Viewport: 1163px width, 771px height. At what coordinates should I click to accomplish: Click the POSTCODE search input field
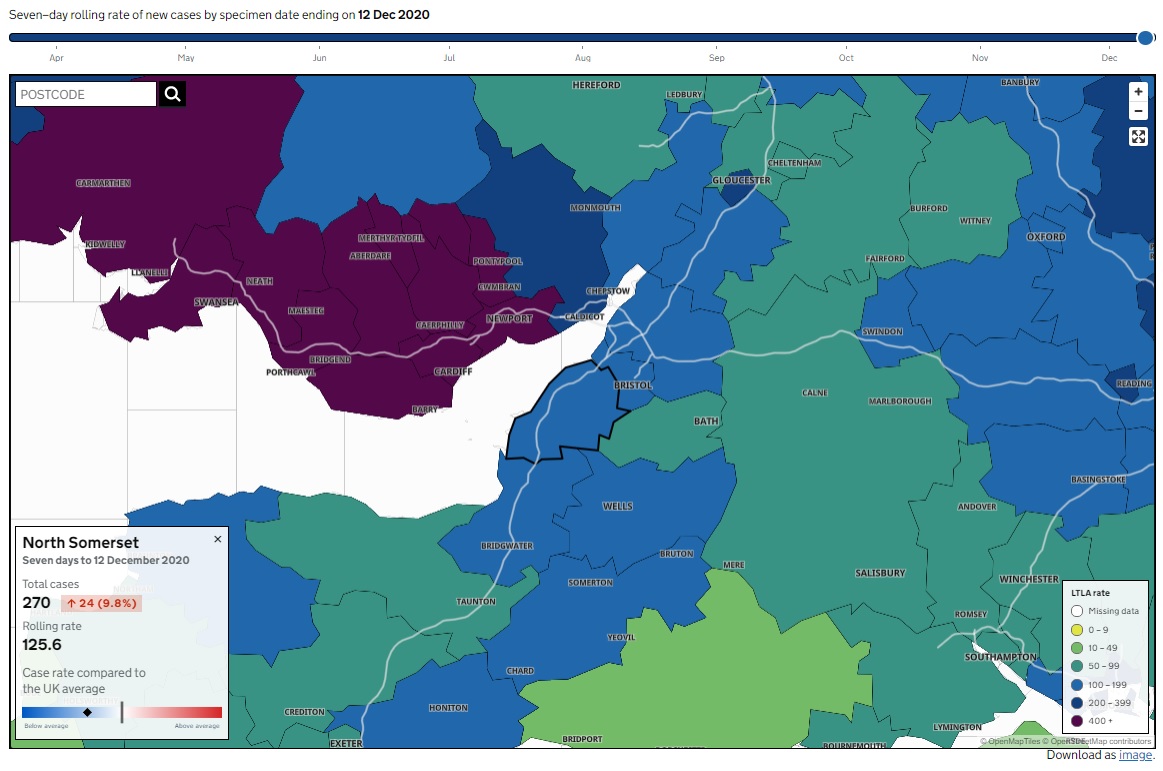click(x=86, y=94)
